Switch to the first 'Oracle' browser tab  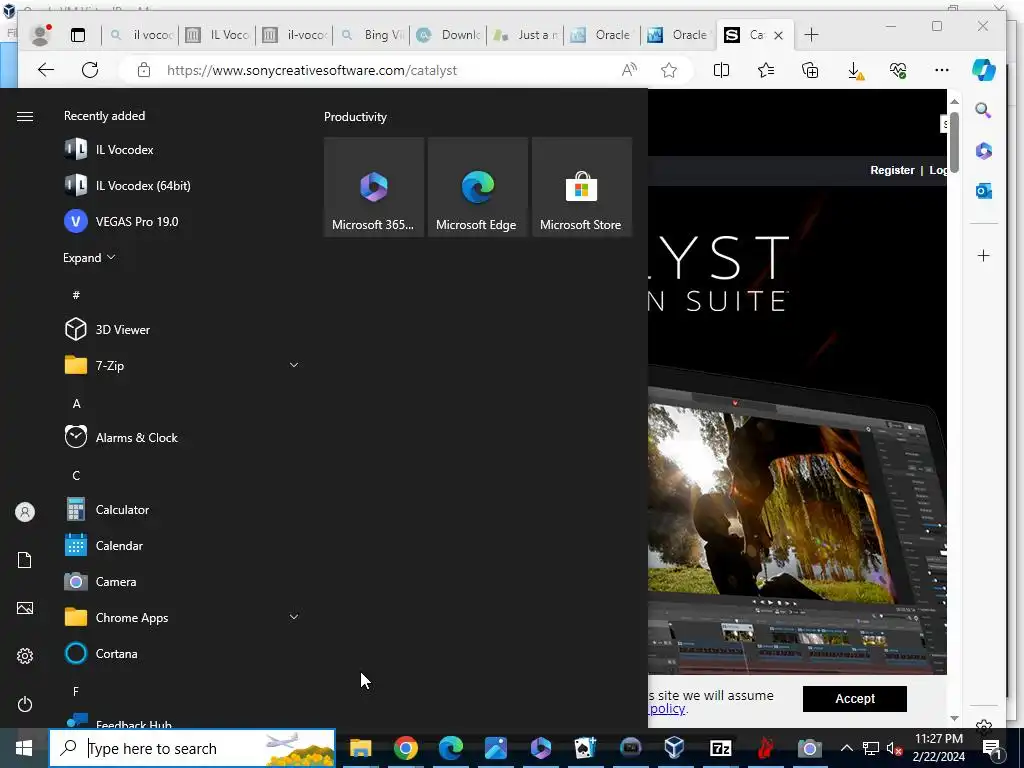pos(602,35)
